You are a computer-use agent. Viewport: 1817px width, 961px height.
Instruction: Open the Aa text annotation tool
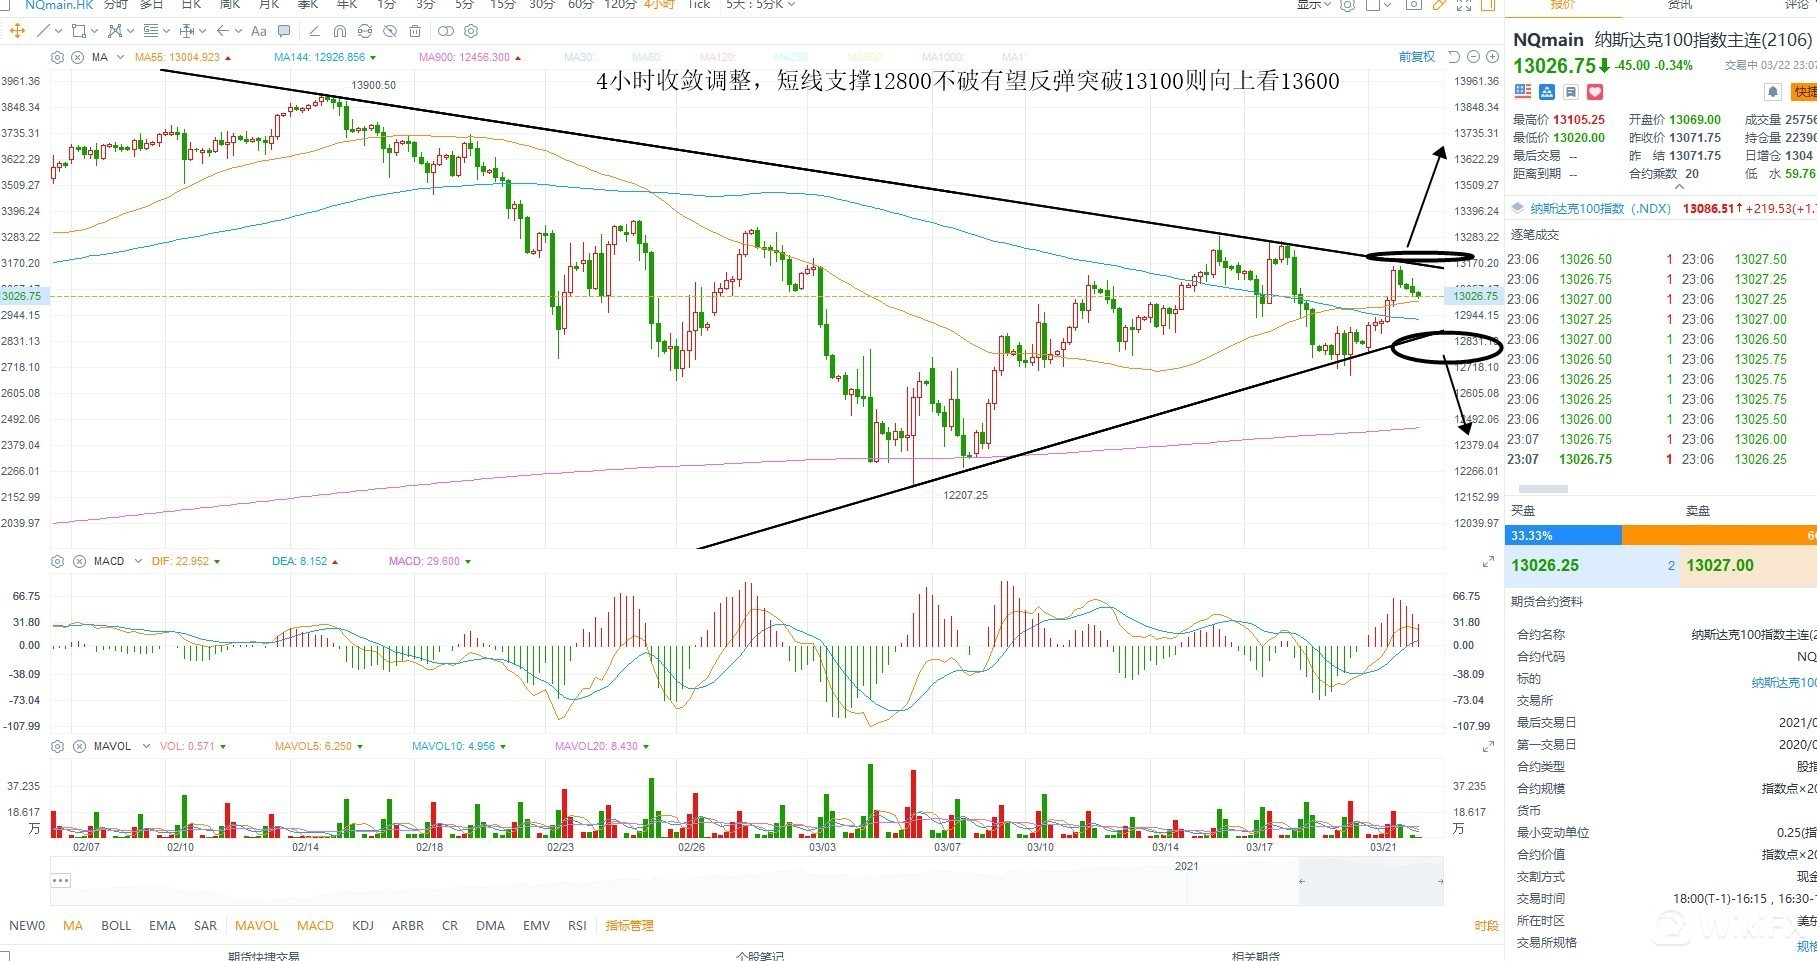[259, 31]
